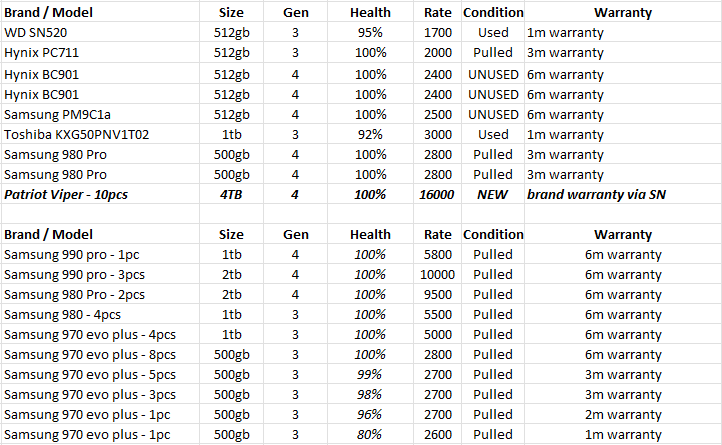Select the 2m warranty cell
The image size is (722, 445).
tap(623, 415)
